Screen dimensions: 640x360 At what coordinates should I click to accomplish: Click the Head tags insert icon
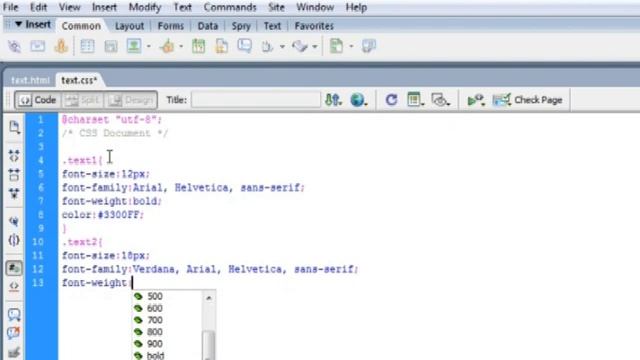267,46
